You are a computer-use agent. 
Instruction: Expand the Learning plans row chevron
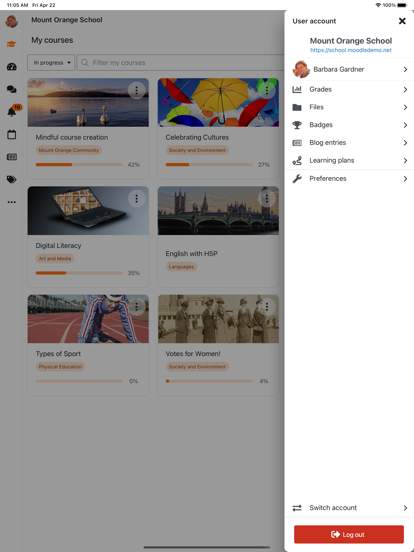pos(405,161)
